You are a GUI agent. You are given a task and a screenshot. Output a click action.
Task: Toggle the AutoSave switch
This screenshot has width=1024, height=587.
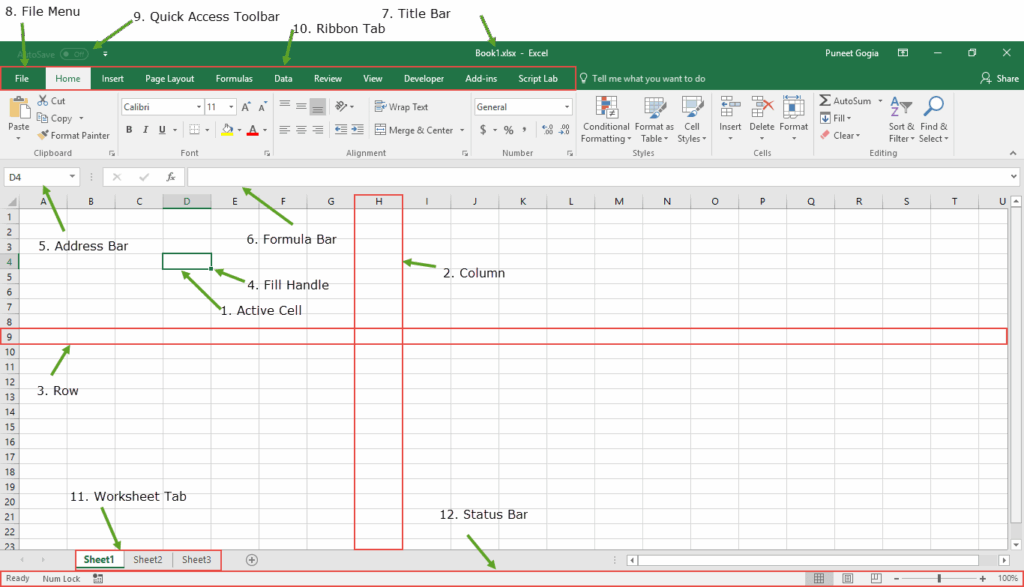(x=74, y=54)
